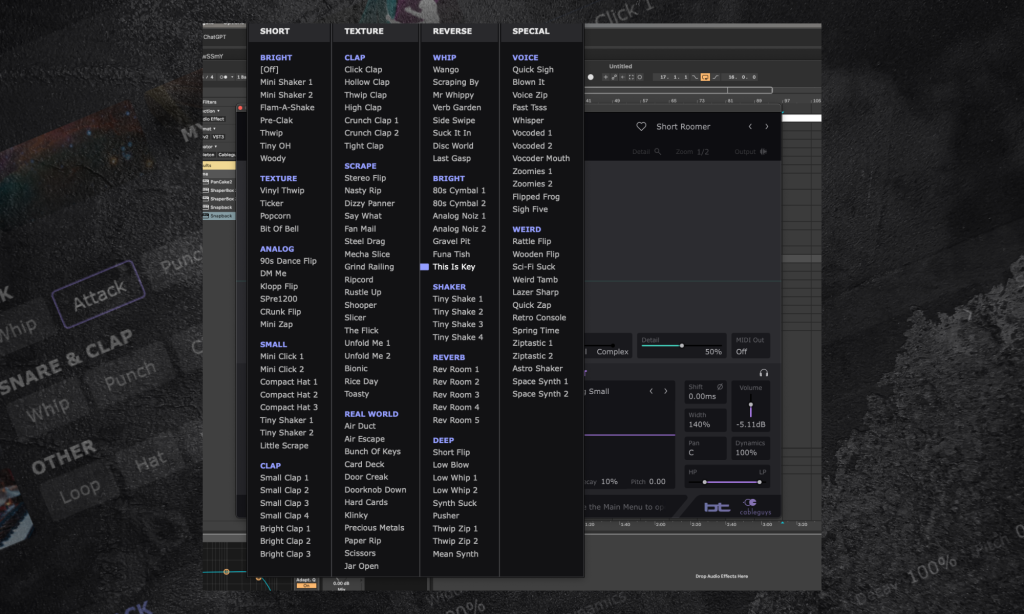Open the MIDI Out dropdown
This screenshot has width=1024, height=614.
(749, 346)
